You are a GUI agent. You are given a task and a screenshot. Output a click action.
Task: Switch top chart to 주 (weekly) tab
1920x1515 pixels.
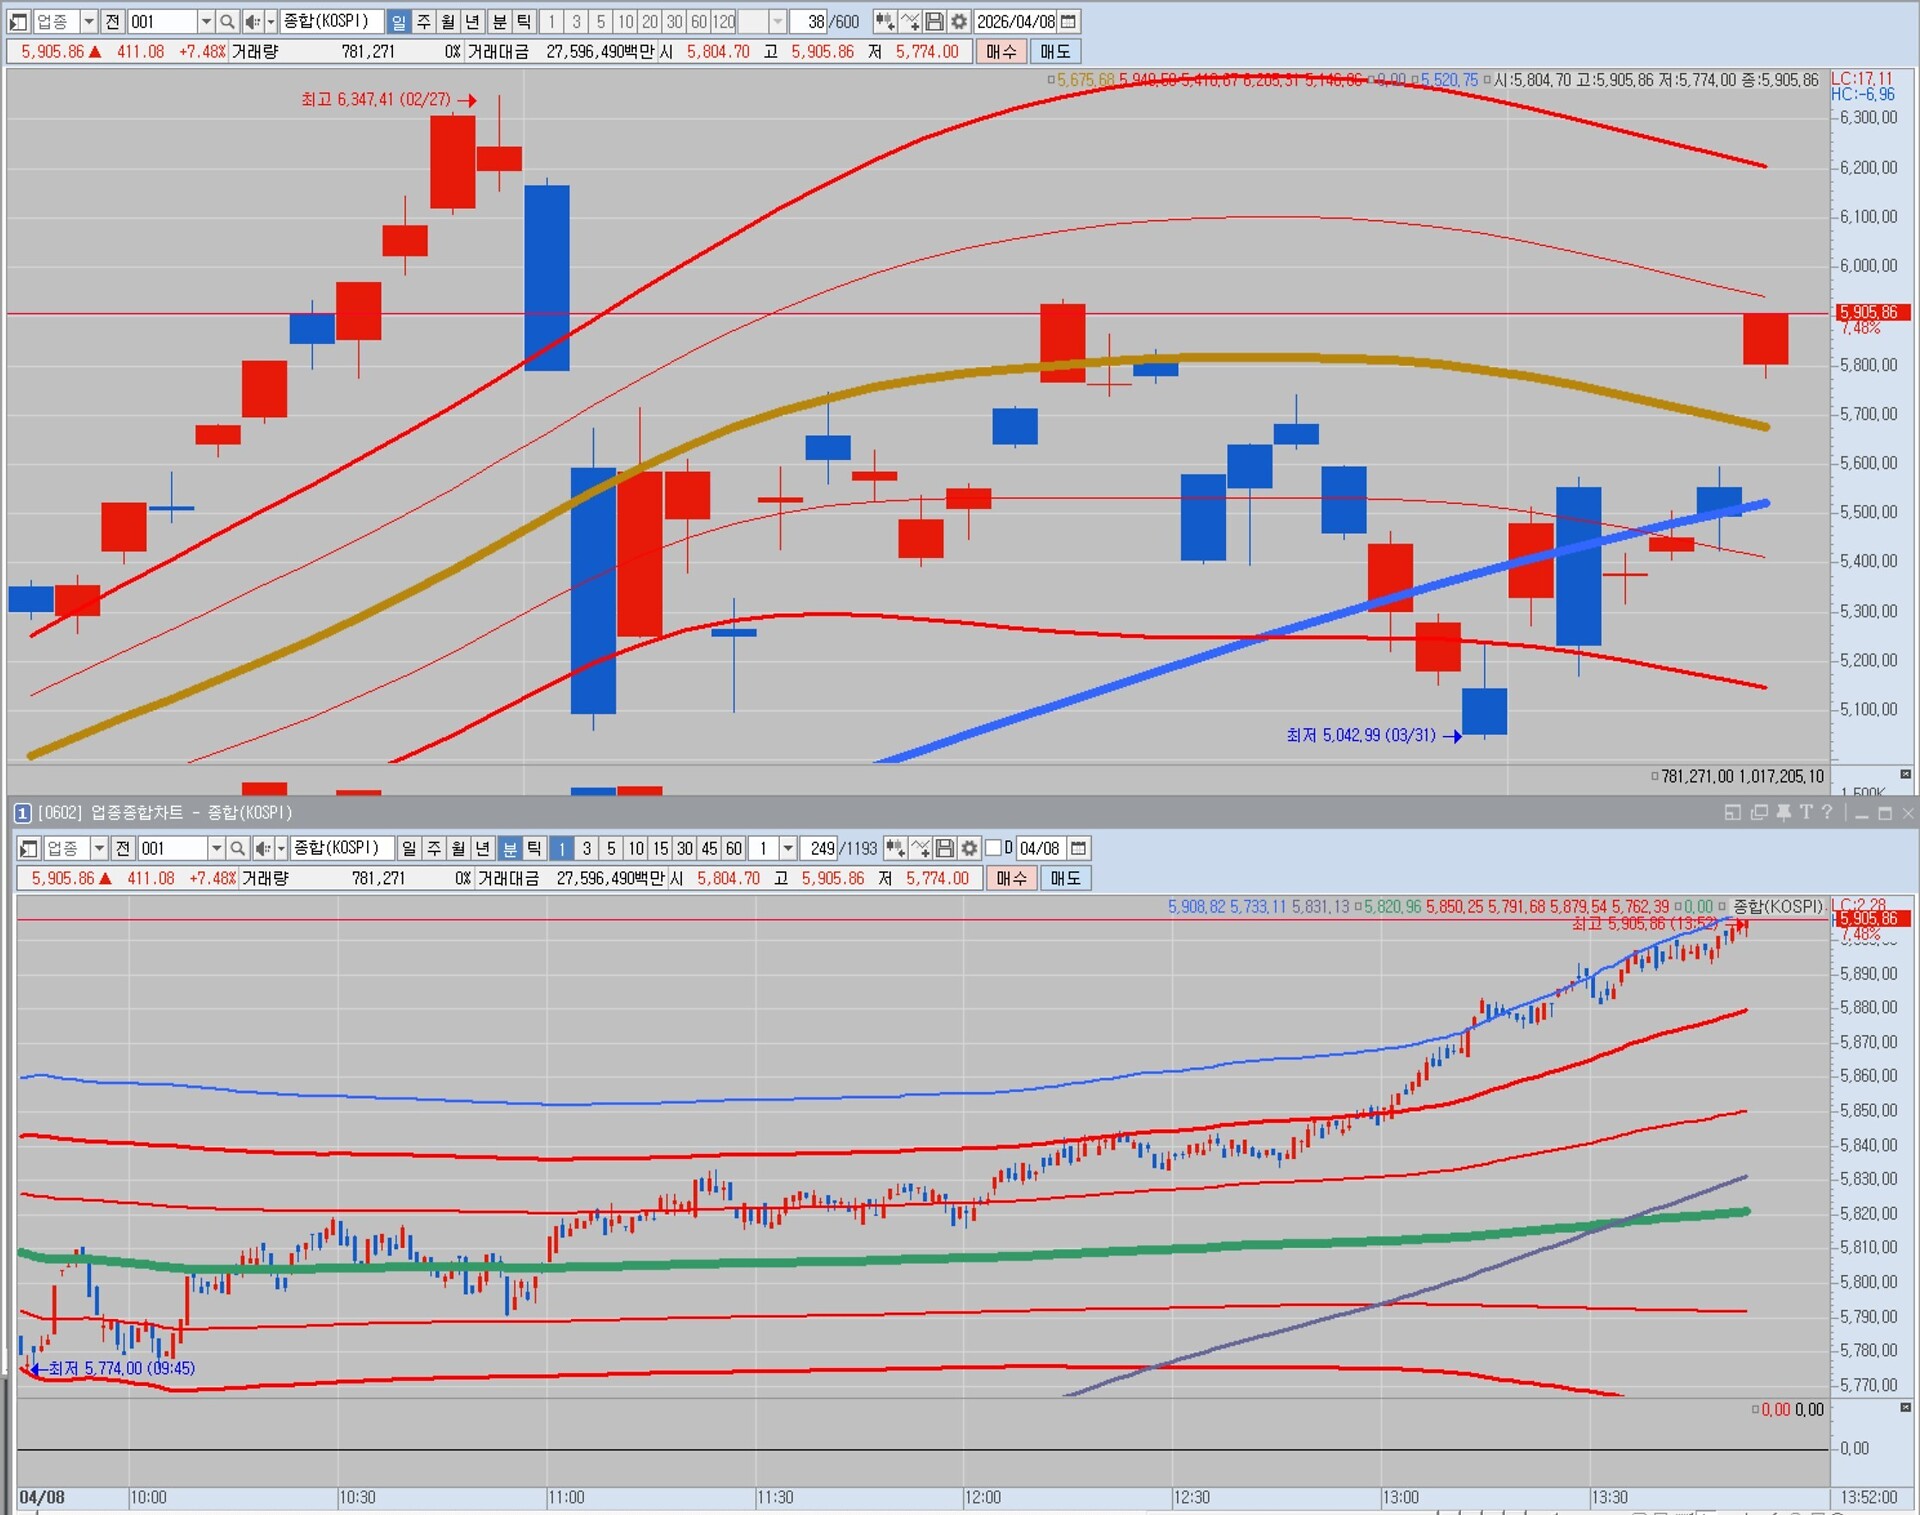click(x=424, y=21)
